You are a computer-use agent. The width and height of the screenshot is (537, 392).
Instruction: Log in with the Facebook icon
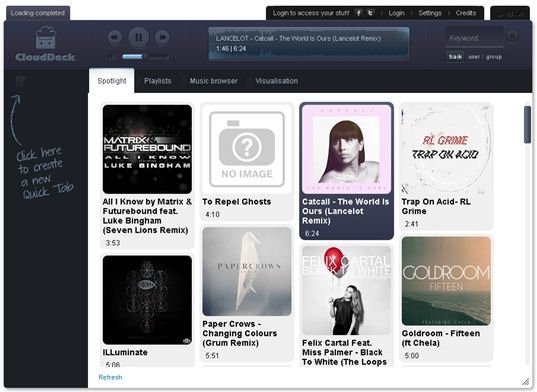pyautogui.click(x=358, y=13)
